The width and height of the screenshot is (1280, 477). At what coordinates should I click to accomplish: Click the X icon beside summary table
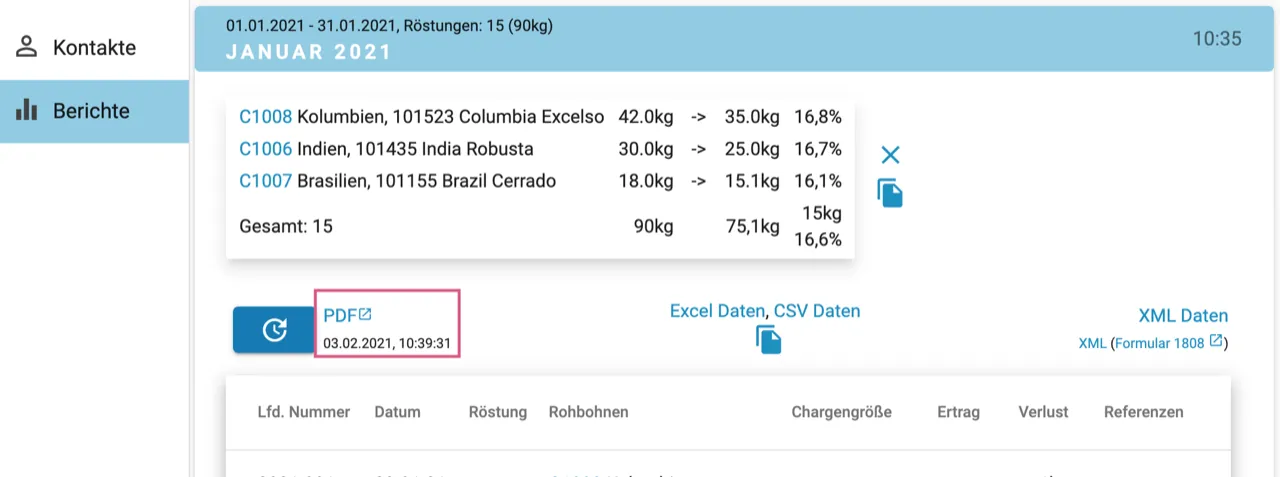pos(890,155)
